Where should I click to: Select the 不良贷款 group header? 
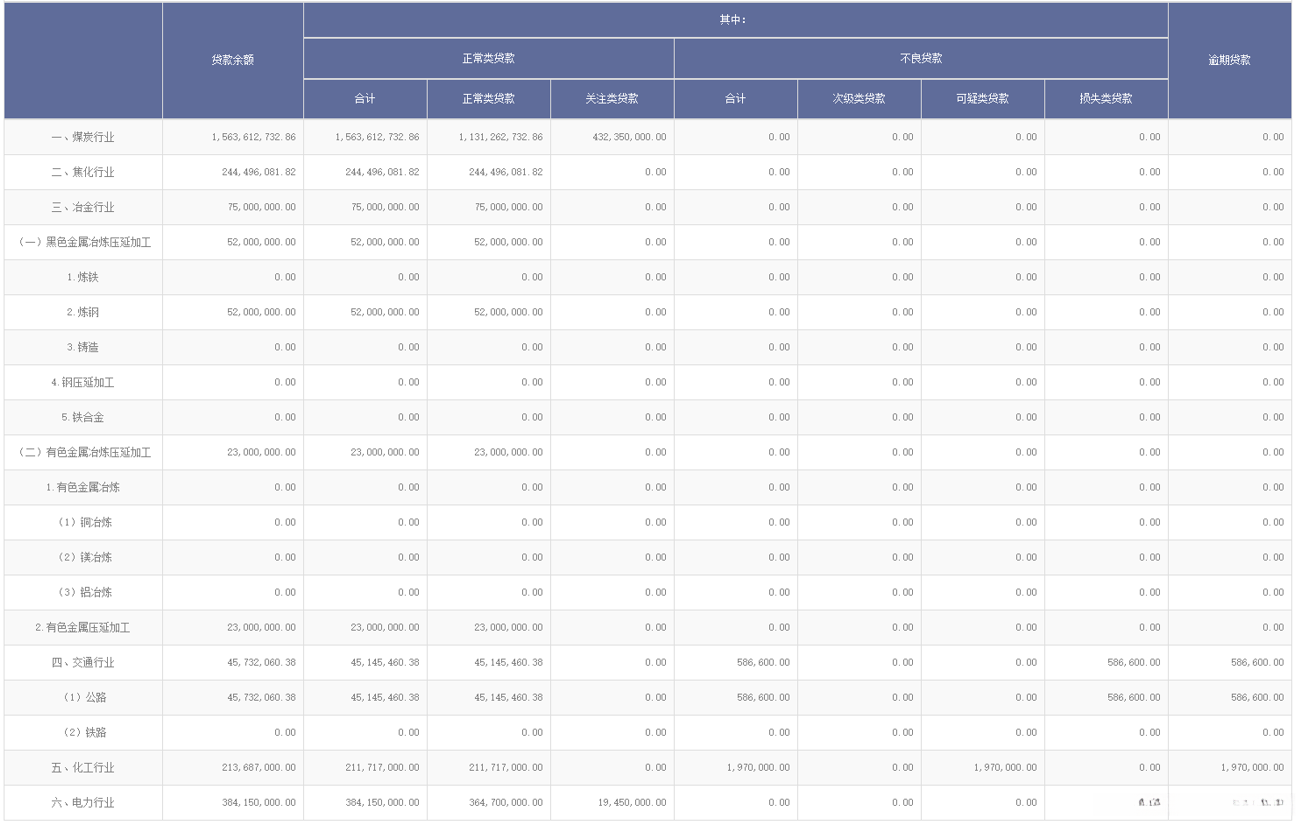tap(921, 58)
